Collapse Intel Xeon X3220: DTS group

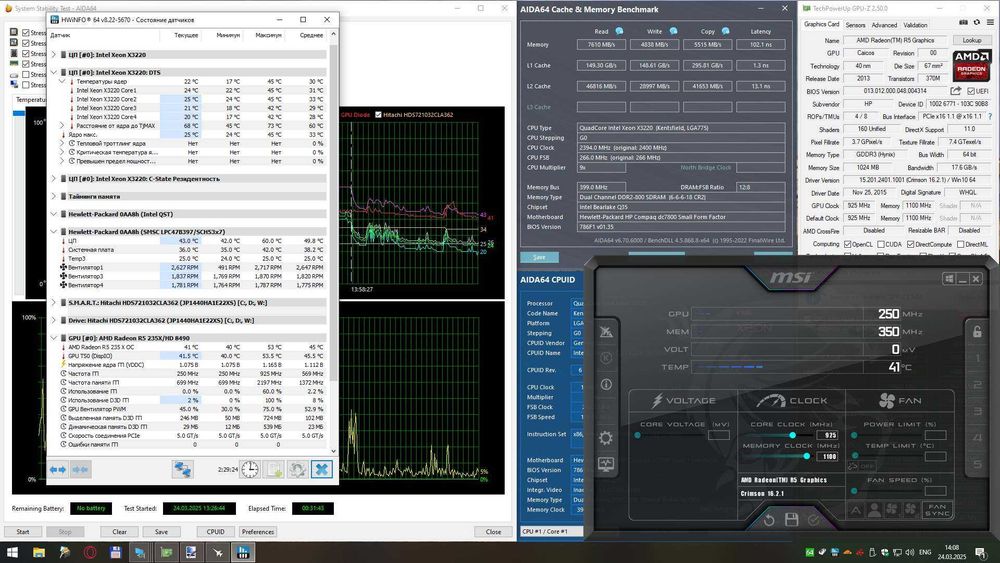click(54, 73)
